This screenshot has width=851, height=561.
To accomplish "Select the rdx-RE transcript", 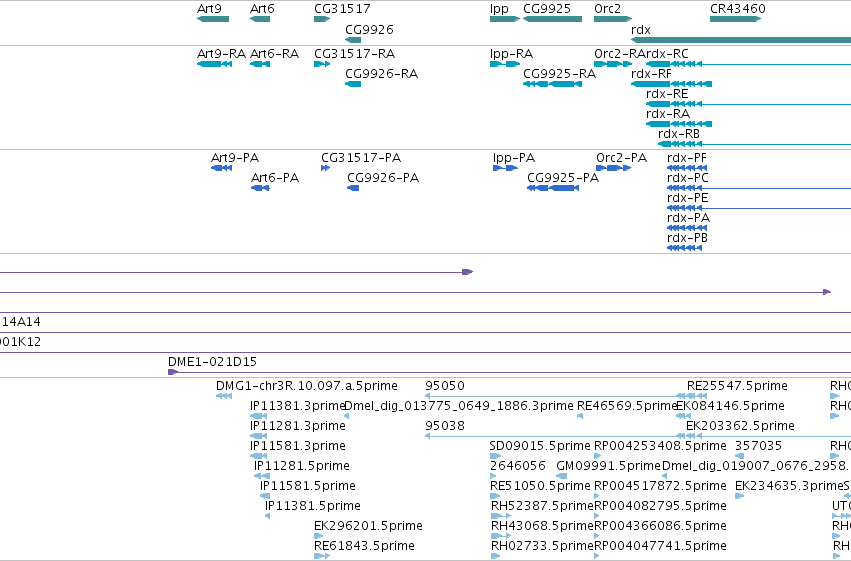I will (x=748, y=104).
